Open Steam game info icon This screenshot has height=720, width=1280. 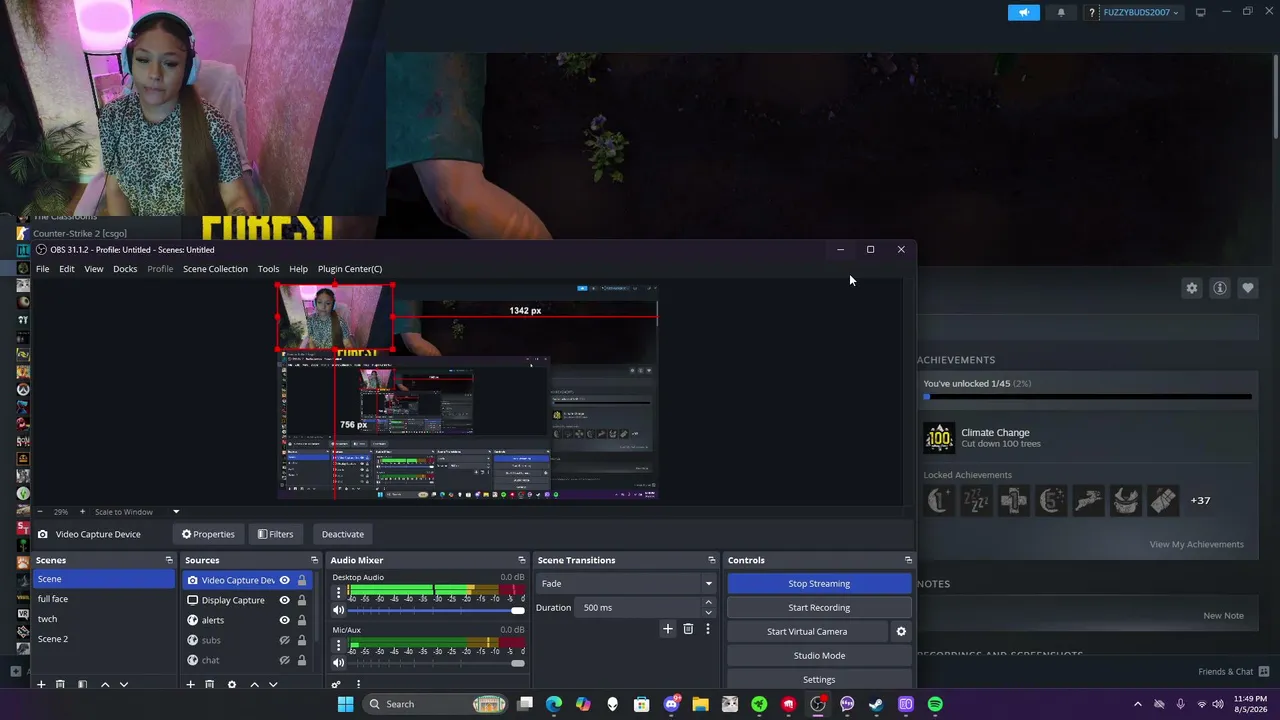coord(1220,288)
